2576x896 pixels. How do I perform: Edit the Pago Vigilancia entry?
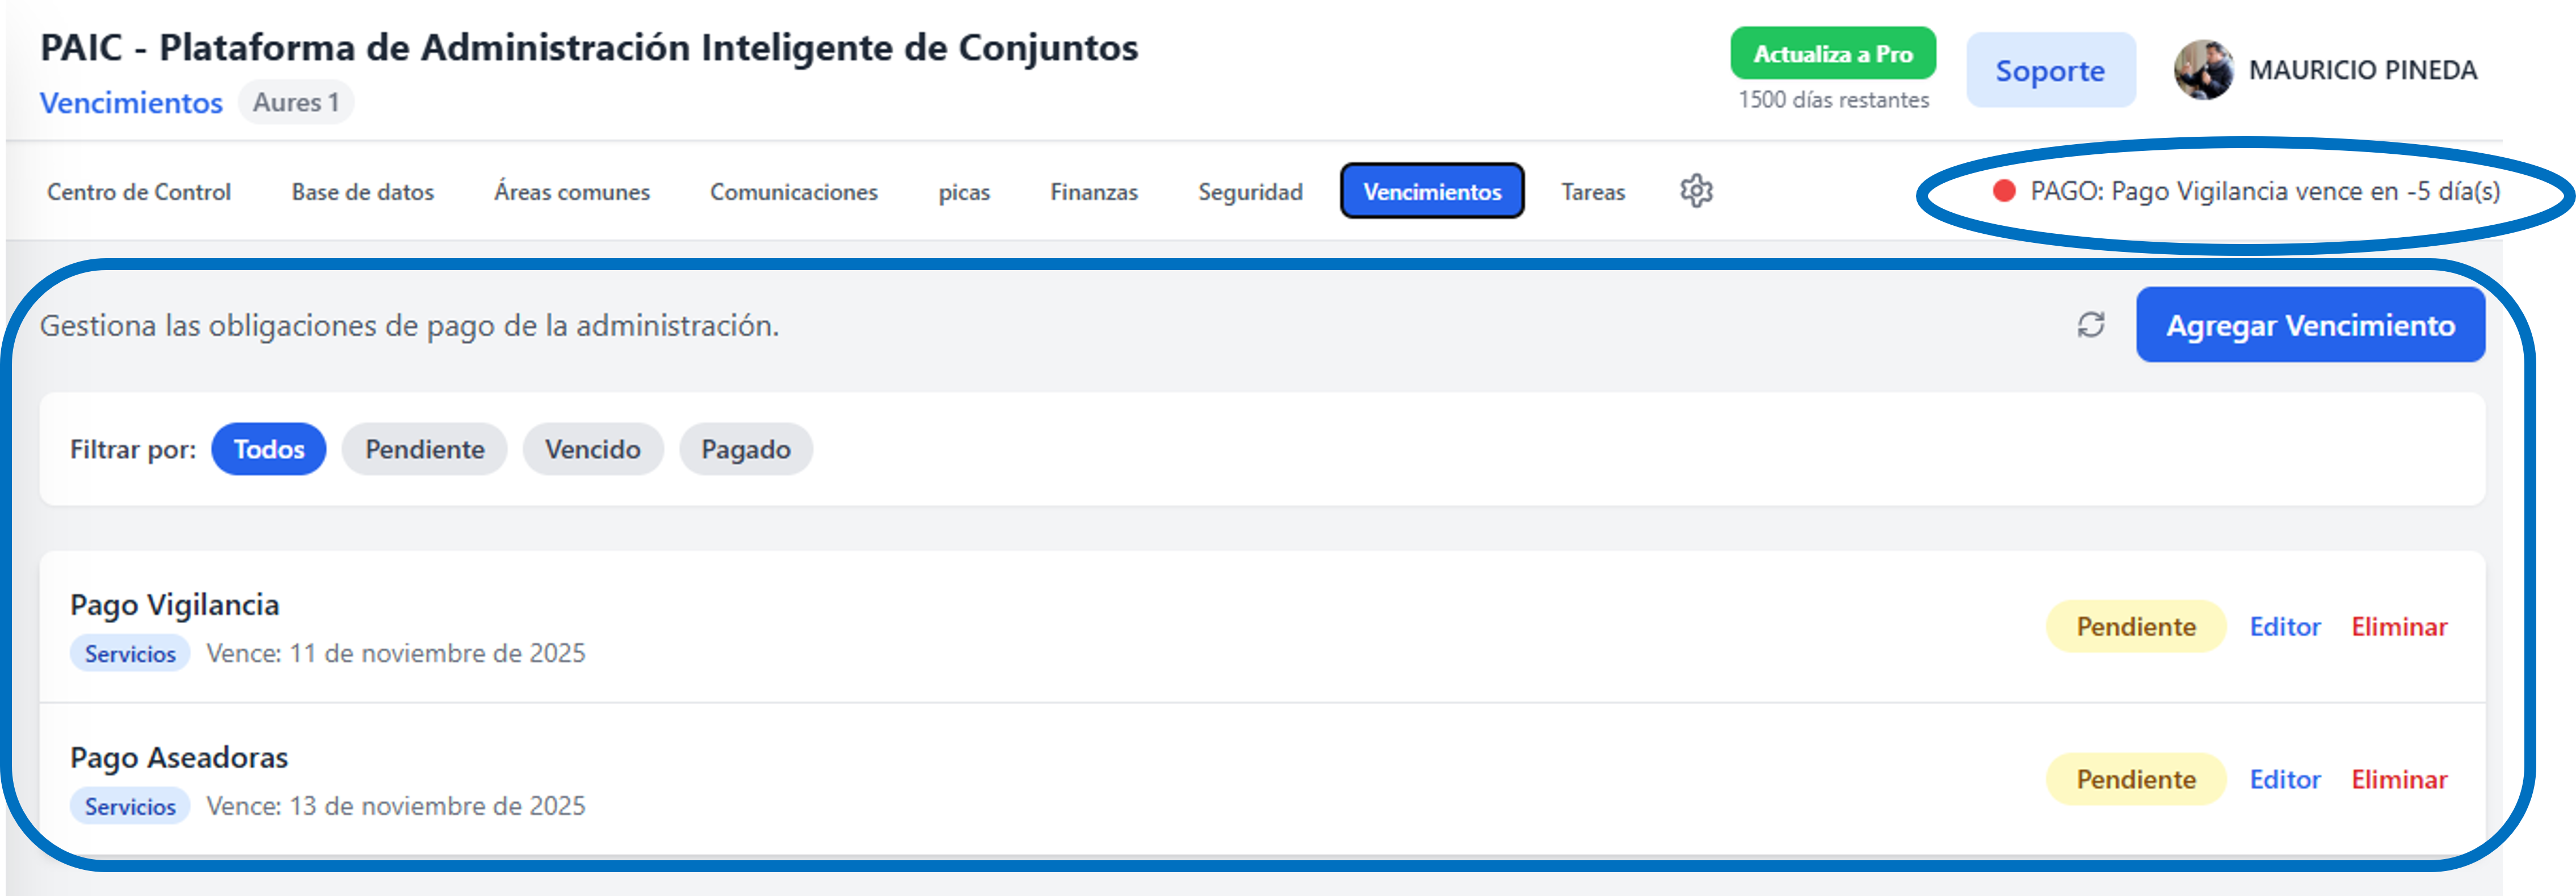tap(2285, 627)
